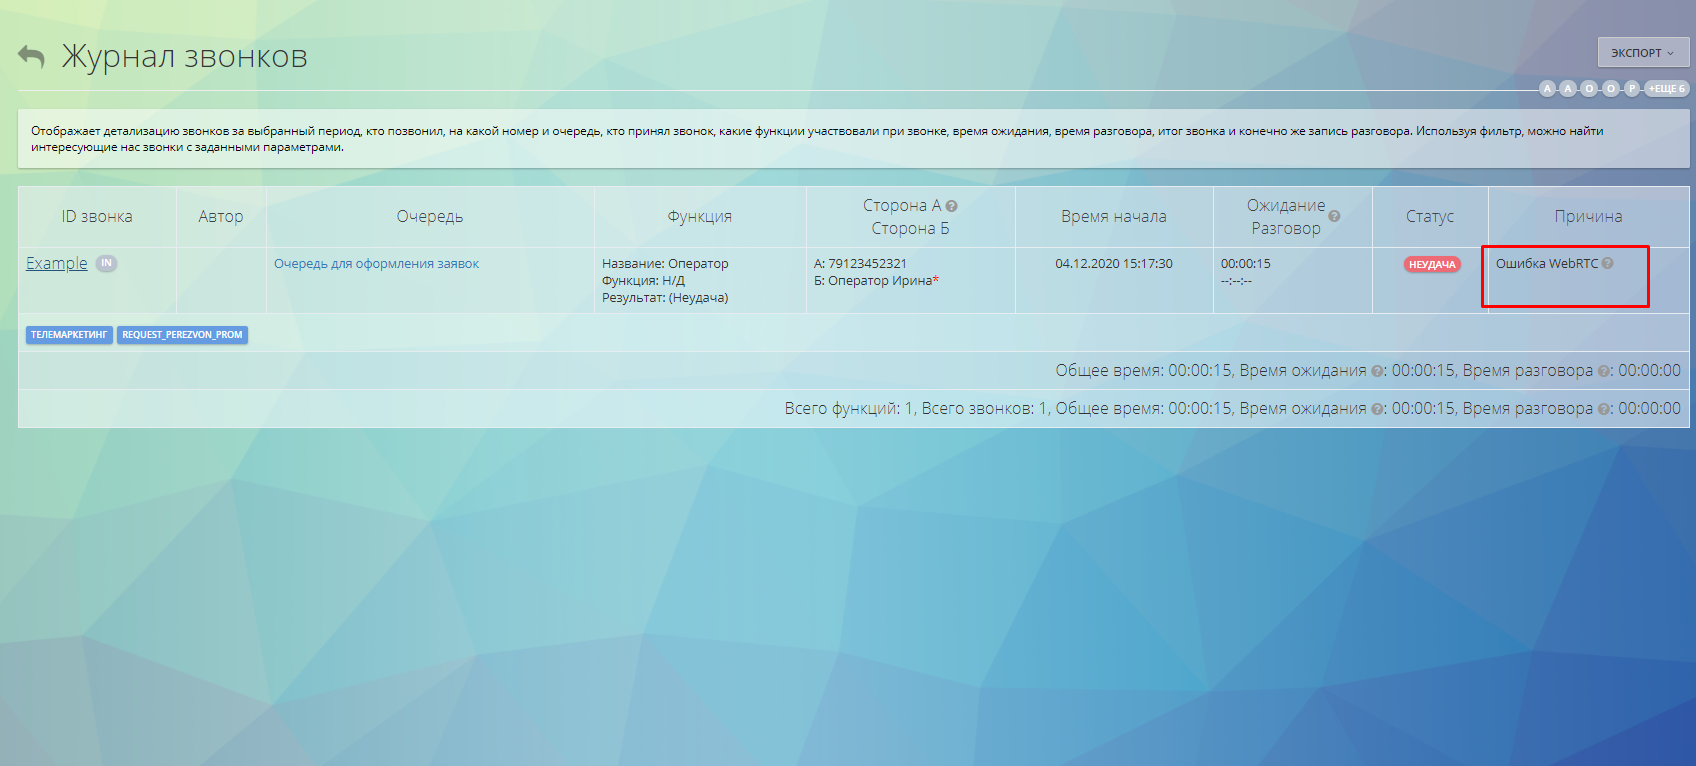Click phone number 79123452321 in Сторона А
The height and width of the screenshot is (766, 1696).
point(867,264)
